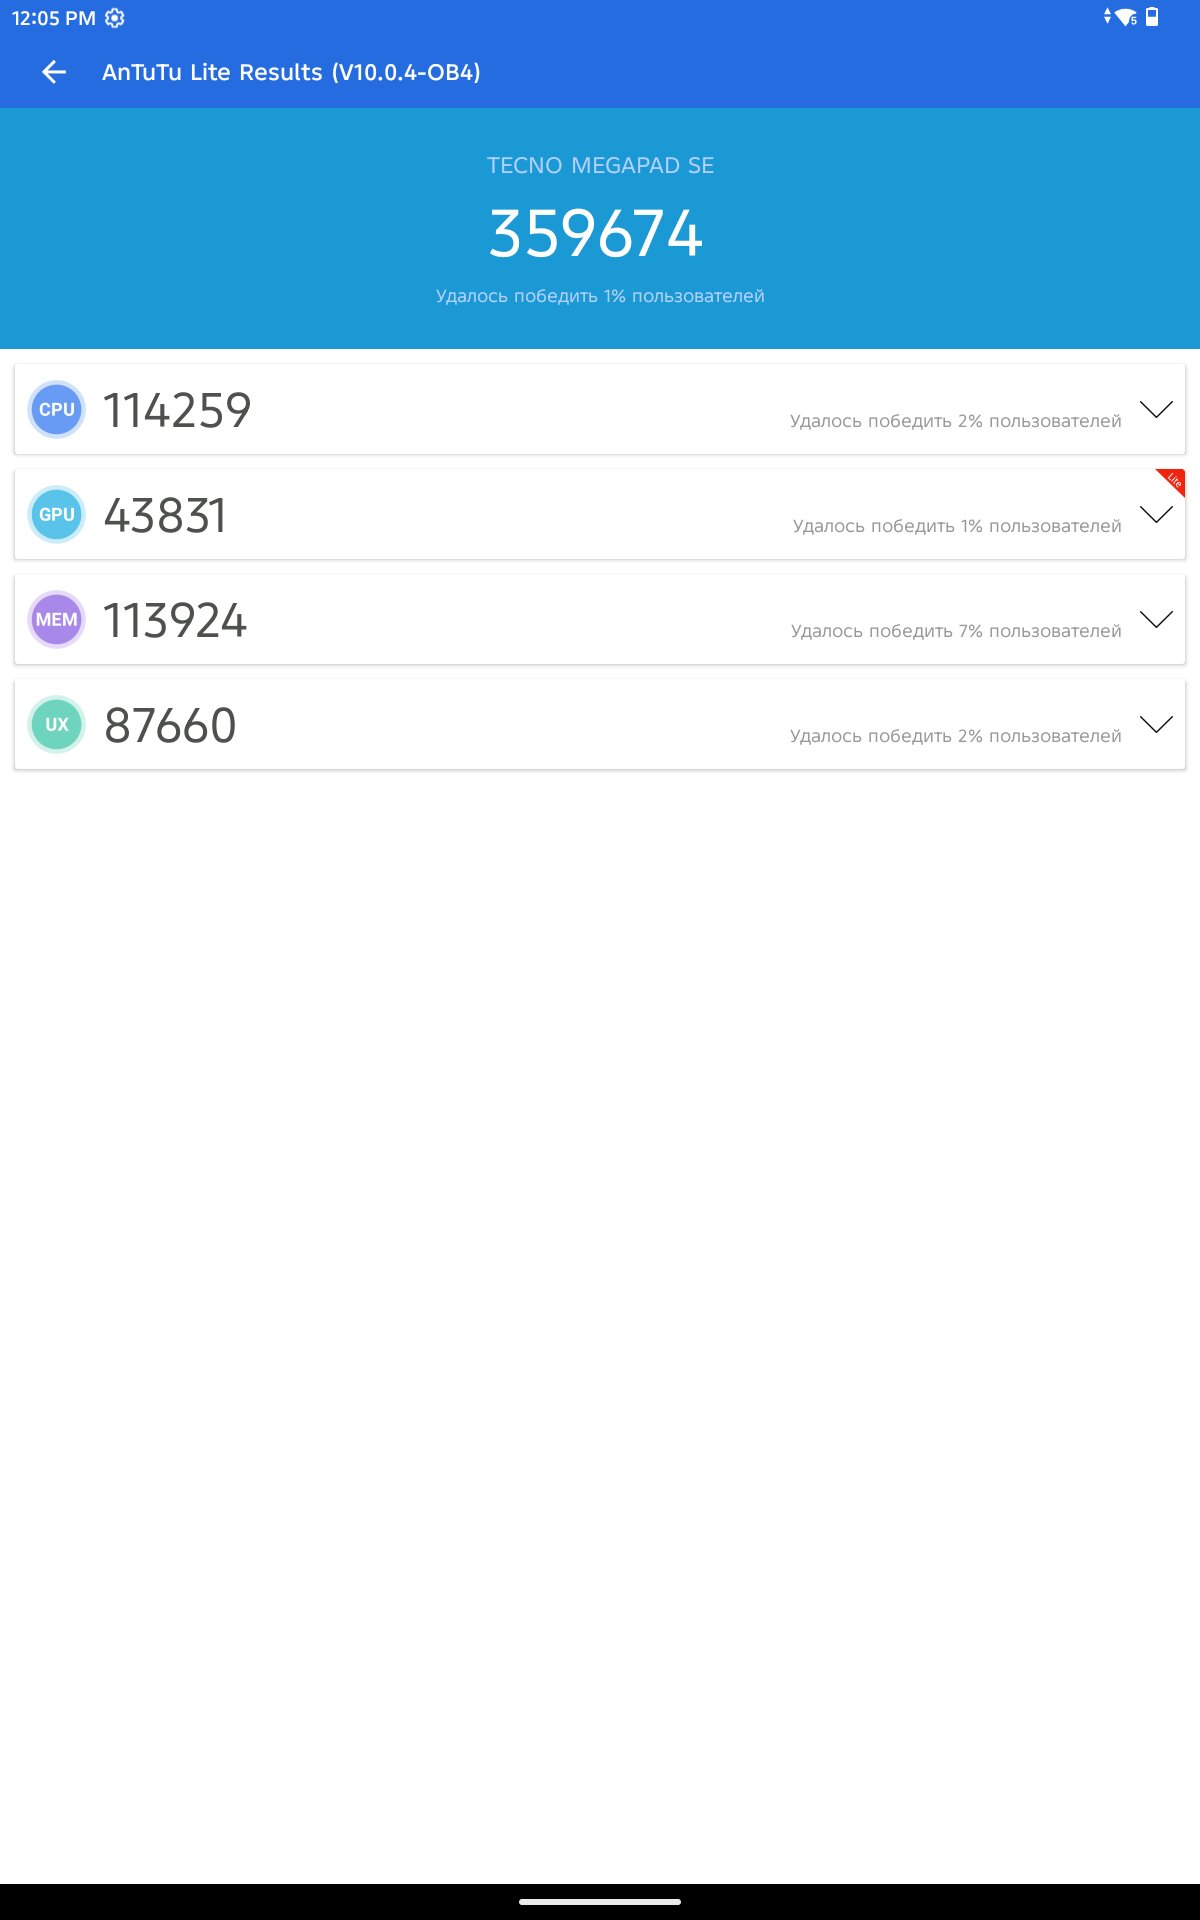Tap the UX score 87660

click(x=170, y=726)
